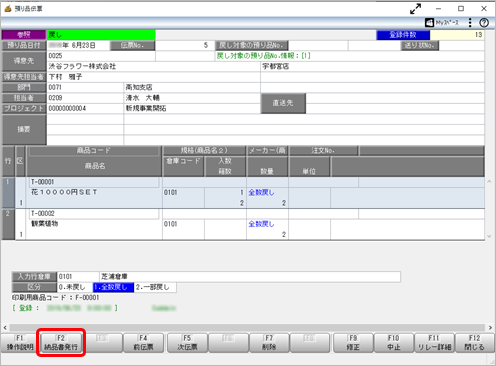Image resolution: width=496 pixels, height=366 pixels.
Task: Select row header number 2
Action: point(8,224)
